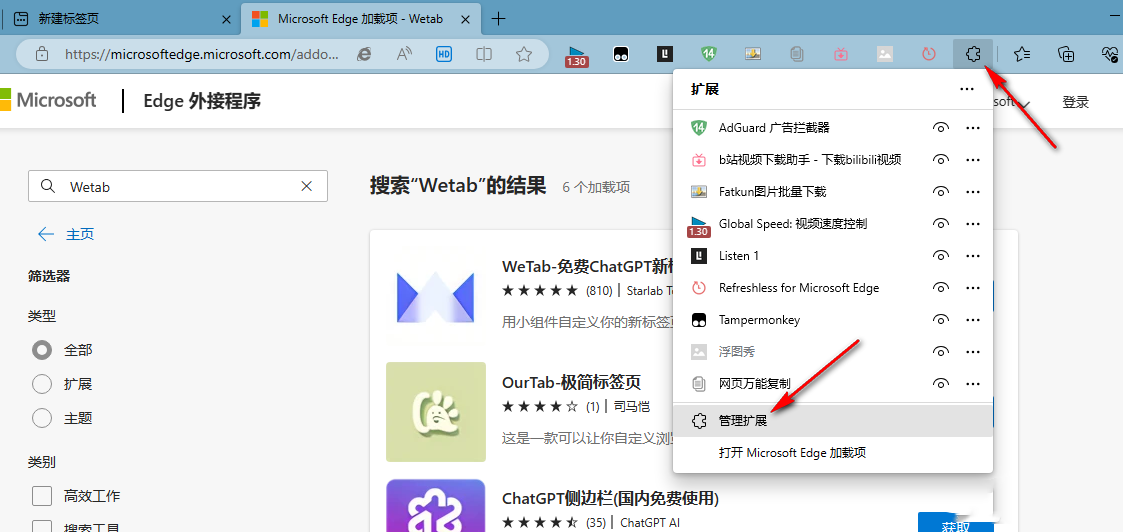The width and height of the screenshot is (1123, 532).
Task: Toggle toolbar visibility for Listen 1
Action: click(941, 256)
